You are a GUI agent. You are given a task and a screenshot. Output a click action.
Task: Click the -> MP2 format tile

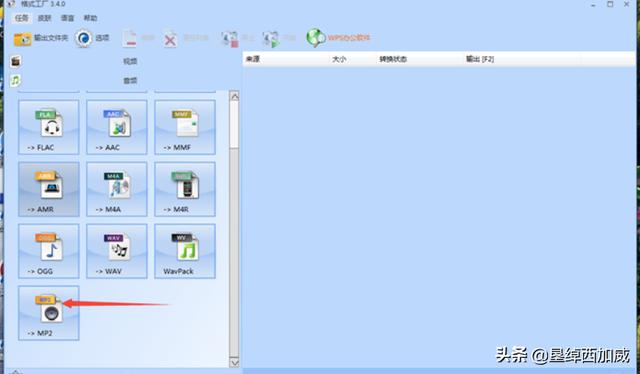[x=49, y=313]
